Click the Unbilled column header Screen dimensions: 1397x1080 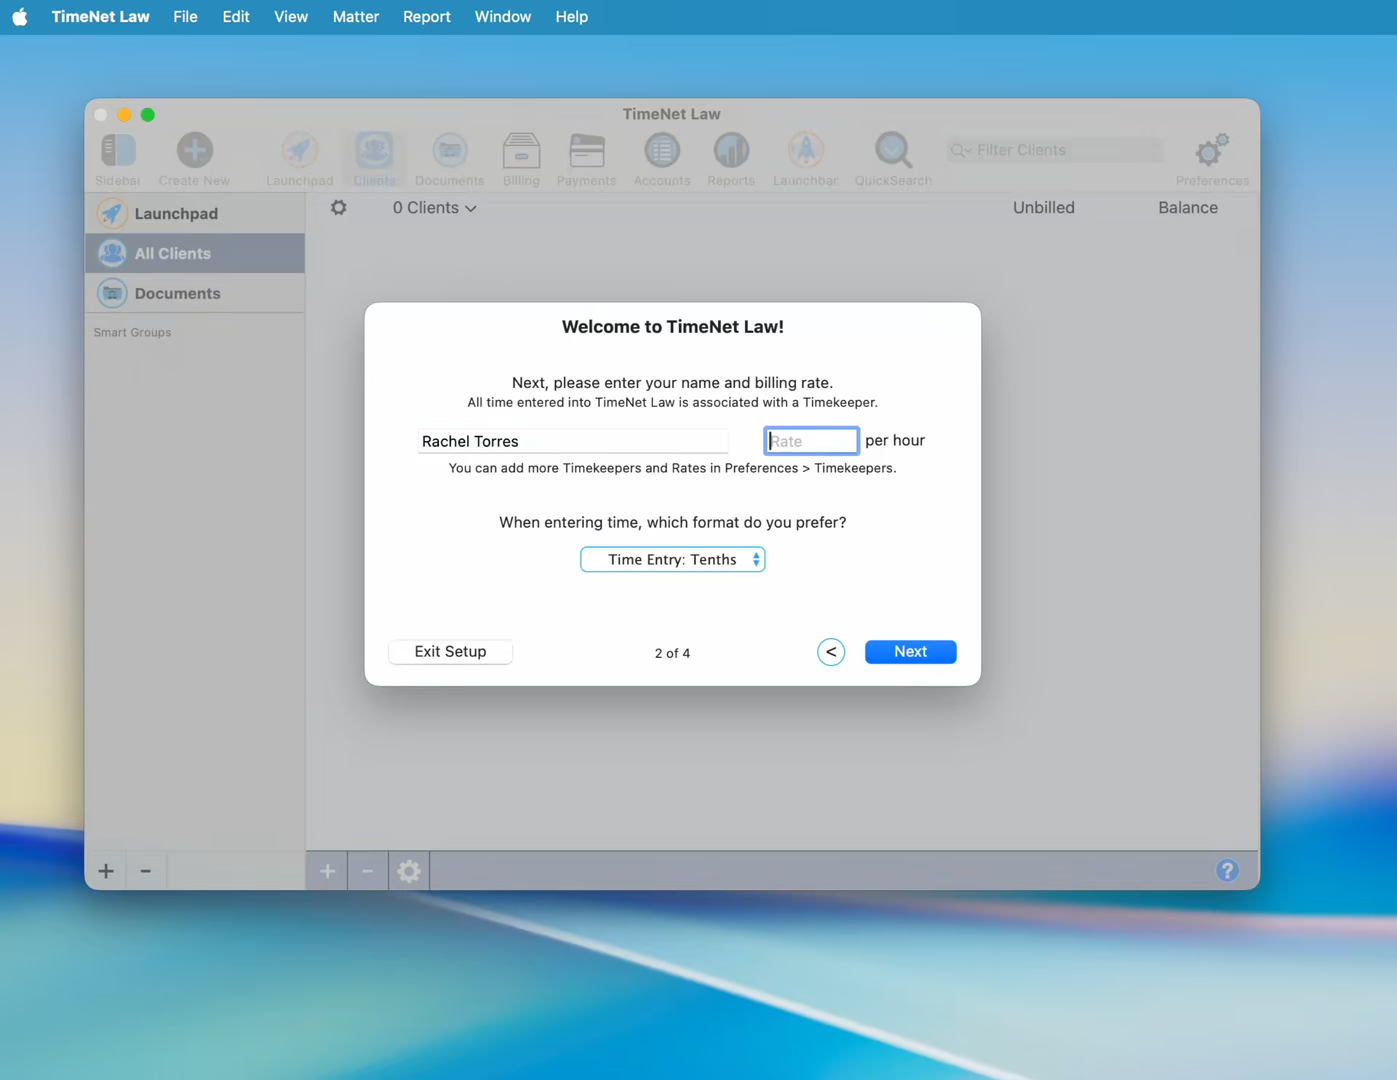coord(1043,208)
